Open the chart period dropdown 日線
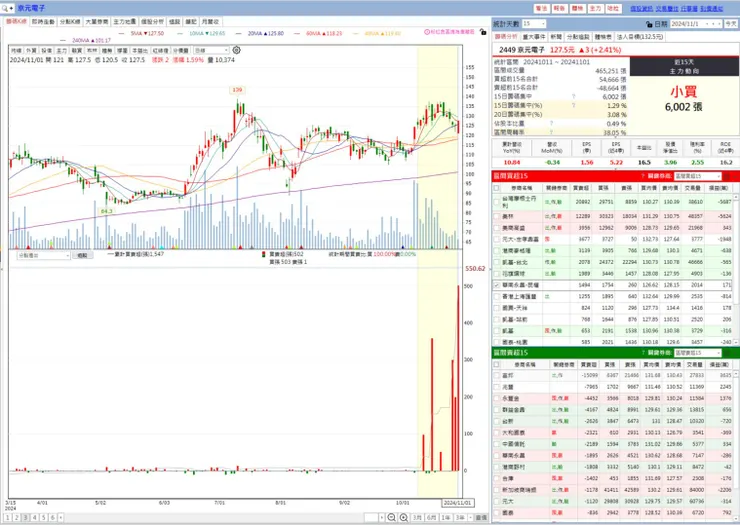The image size is (740, 525). [211, 50]
